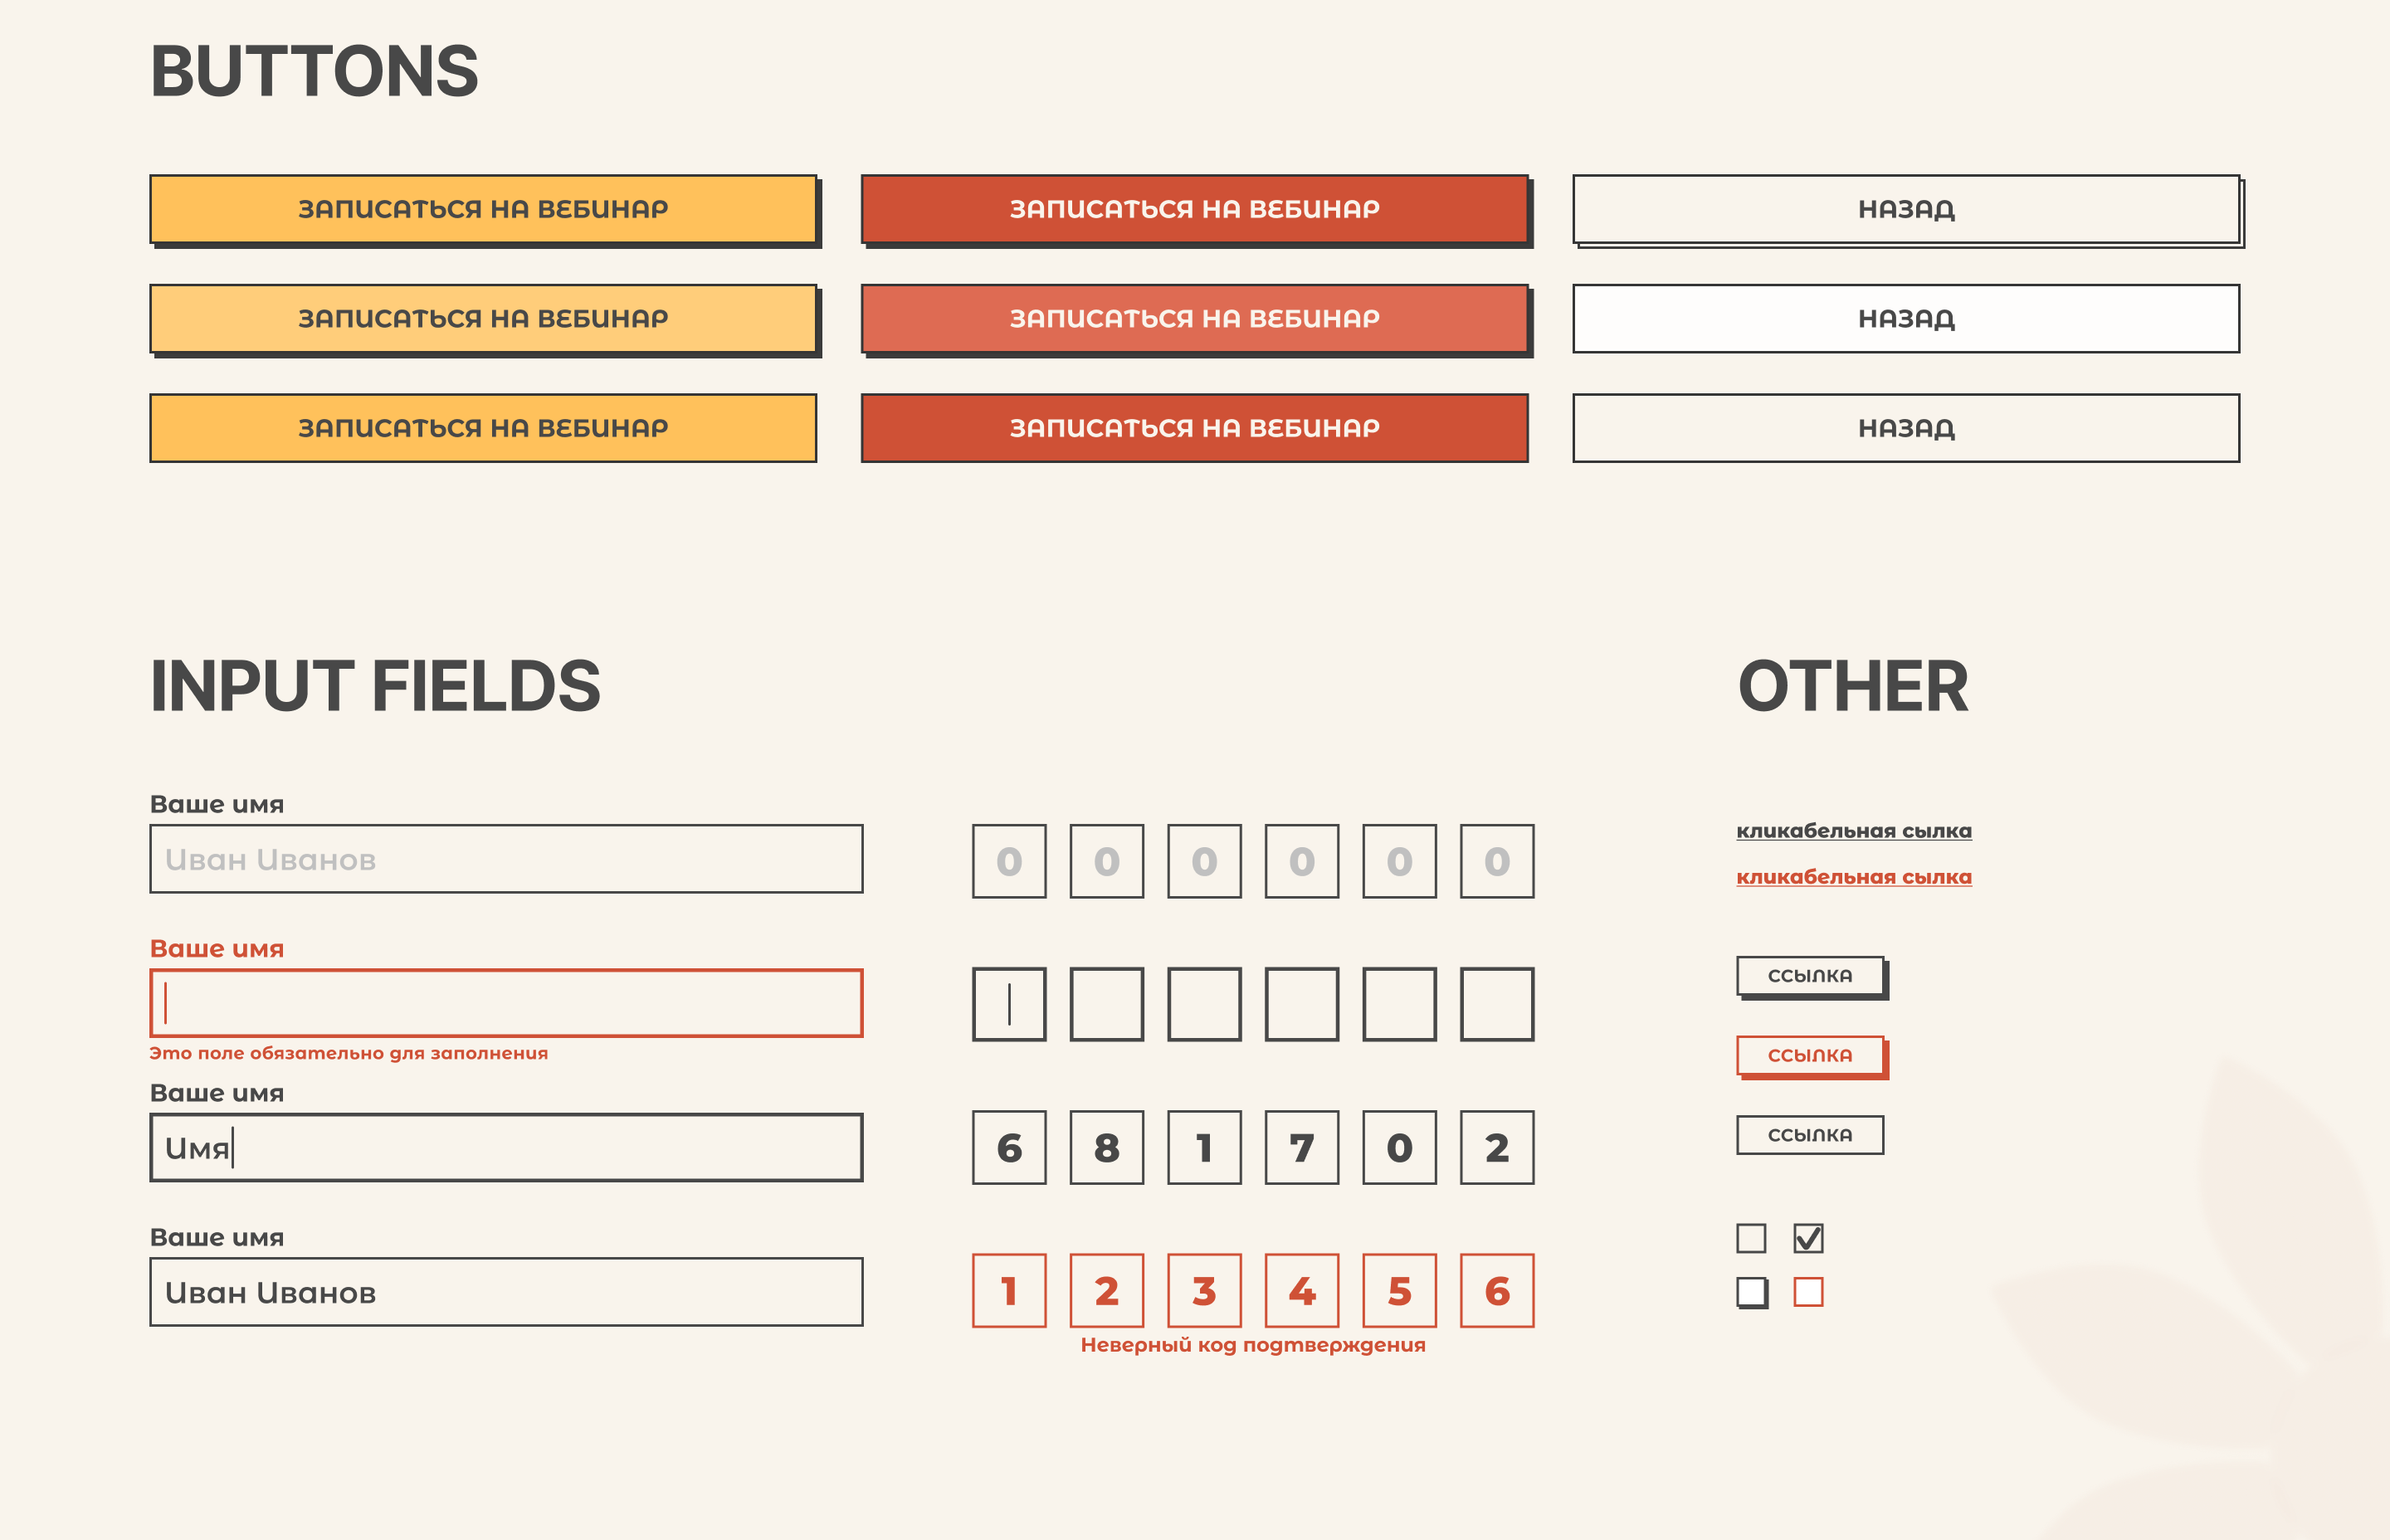Focus the red error-state 'Ваше имя' field

click(506, 1003)
